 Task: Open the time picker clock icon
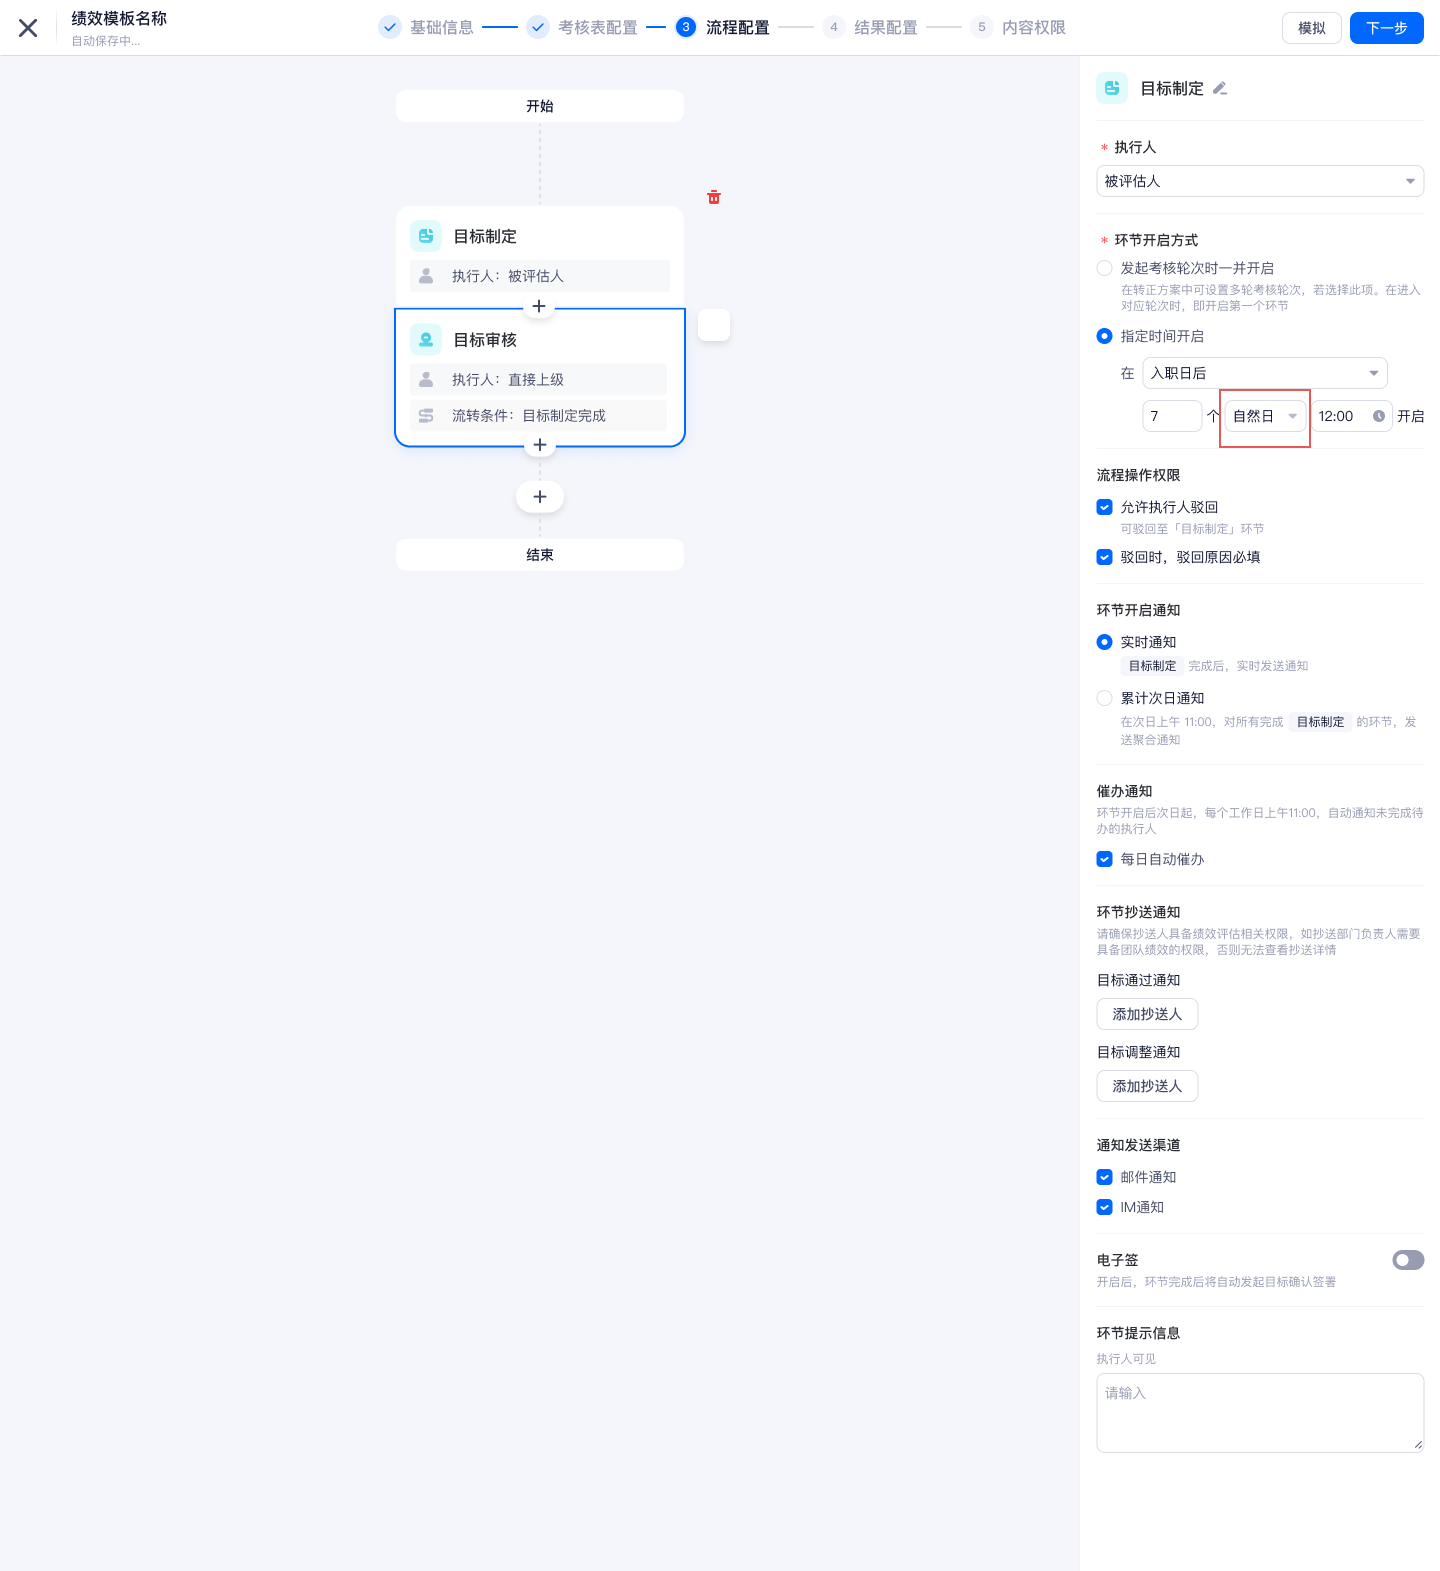click(x=1379, y=416)
